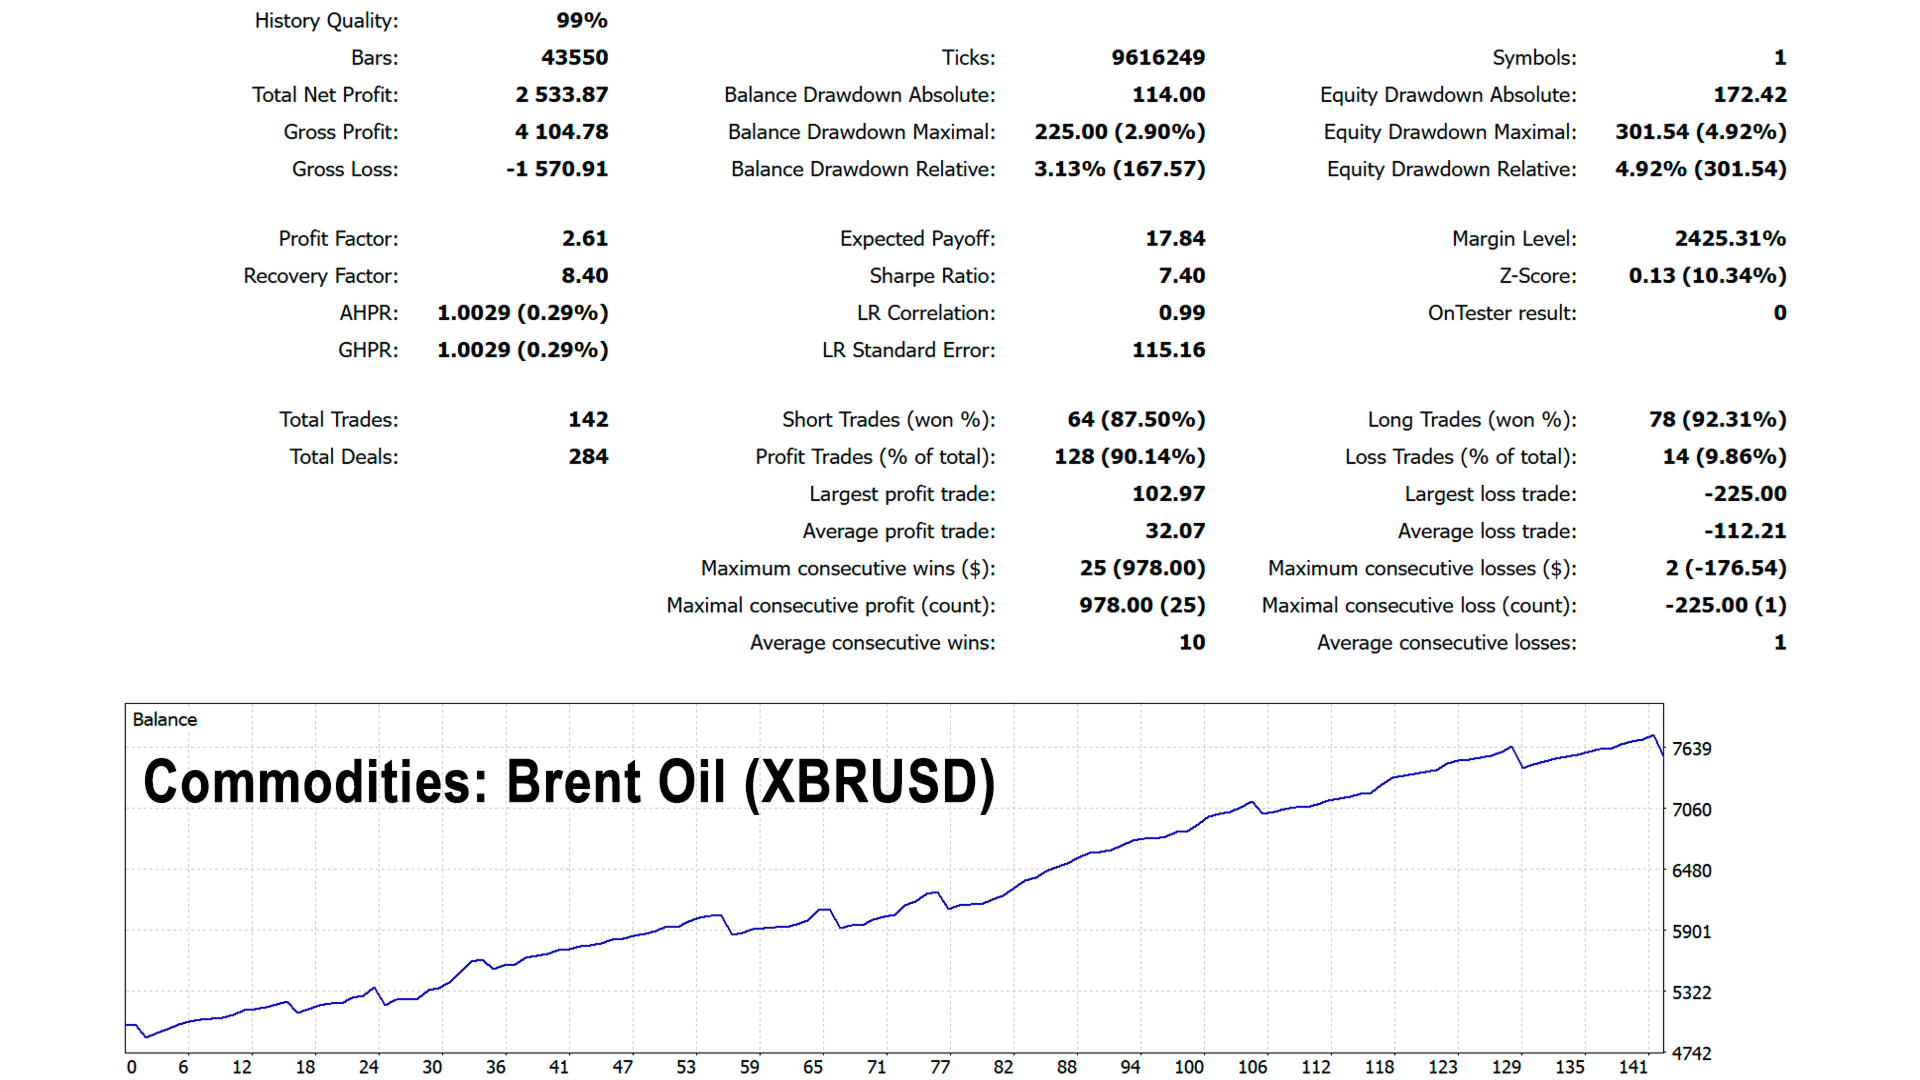Click the Recovery Factor label

(x=320, y=276)
